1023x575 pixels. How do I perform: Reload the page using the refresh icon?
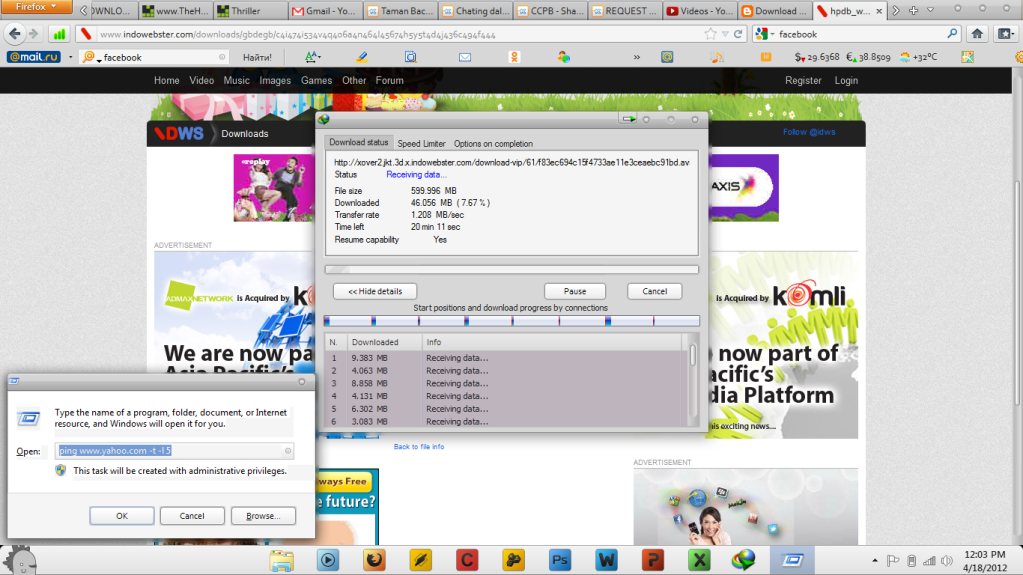[x=738, y=34]
